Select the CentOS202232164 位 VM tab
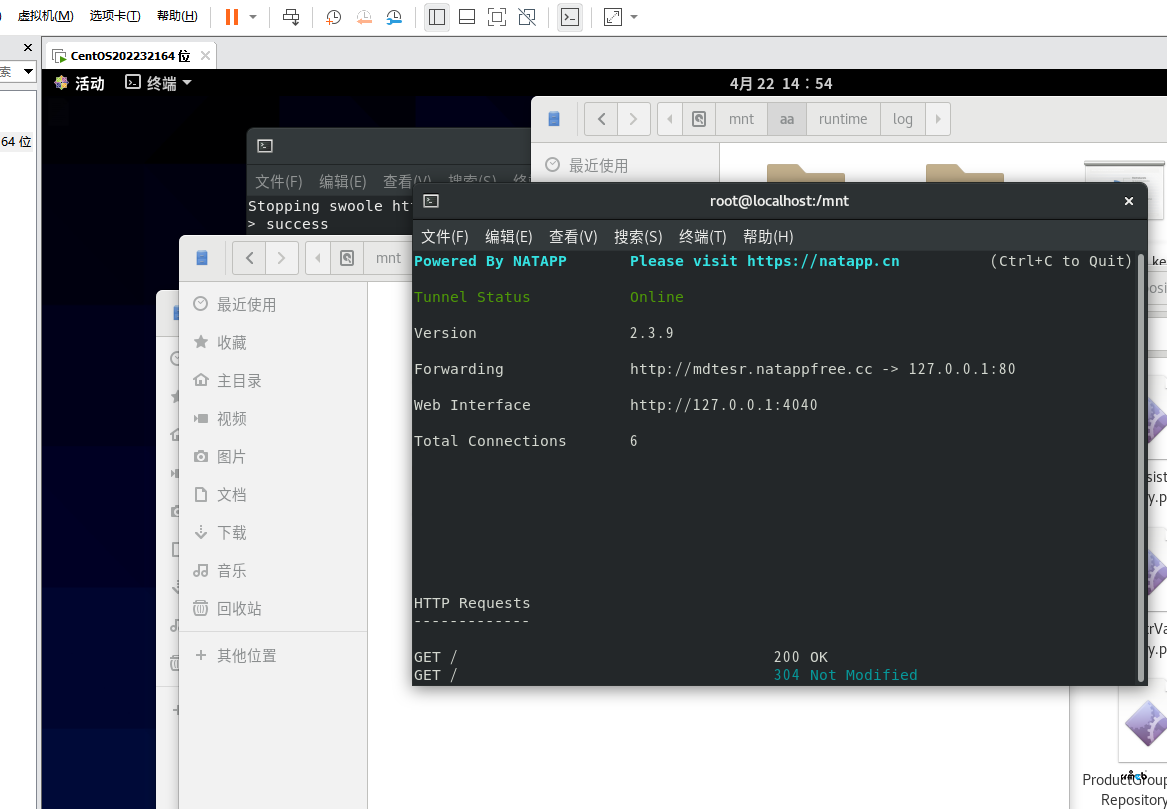 pos(130,56)
